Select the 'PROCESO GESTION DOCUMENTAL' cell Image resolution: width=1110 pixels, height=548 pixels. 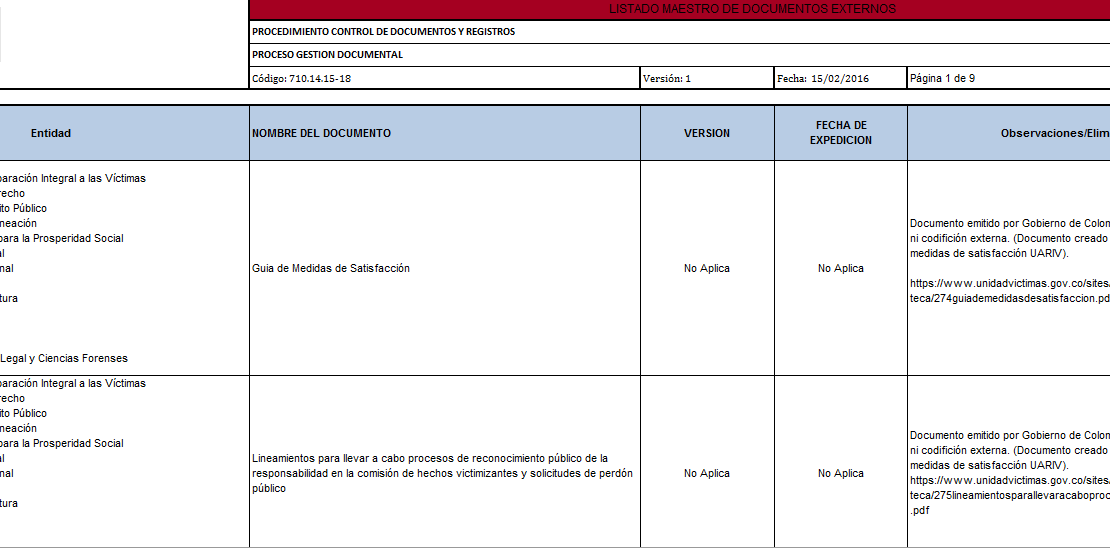(680, 55)
